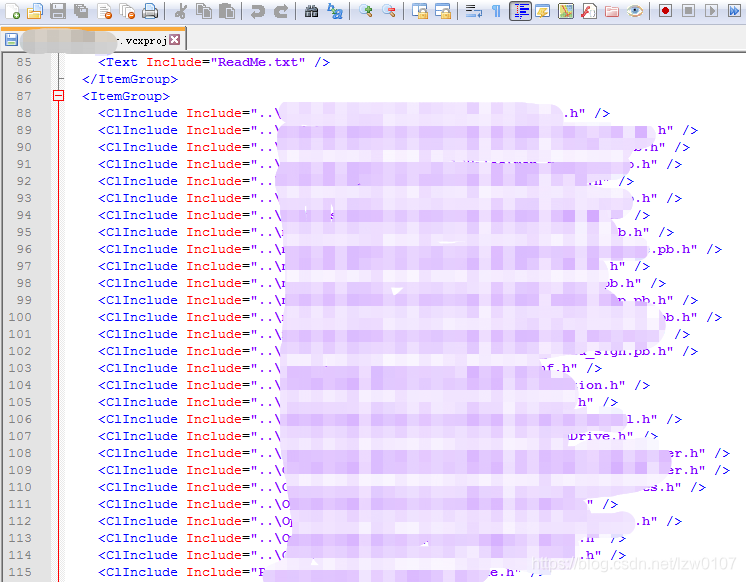Print the document with the printer icon
The image size is (746, 582).
click(150, 10)
